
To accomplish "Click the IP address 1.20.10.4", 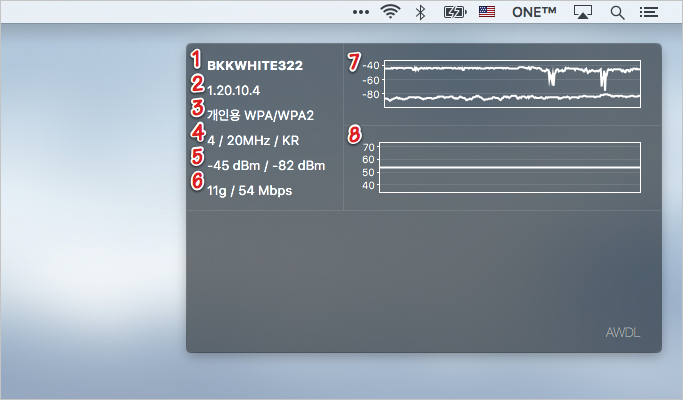I will coord(233,90).
